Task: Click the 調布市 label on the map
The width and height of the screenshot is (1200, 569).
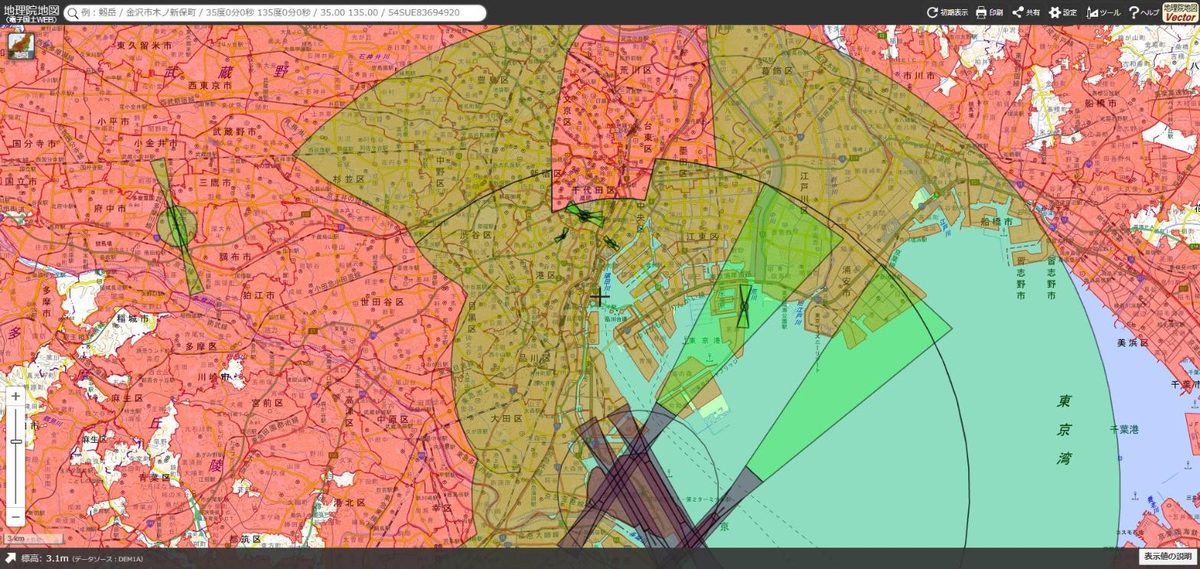Action: tap(236, 256)
